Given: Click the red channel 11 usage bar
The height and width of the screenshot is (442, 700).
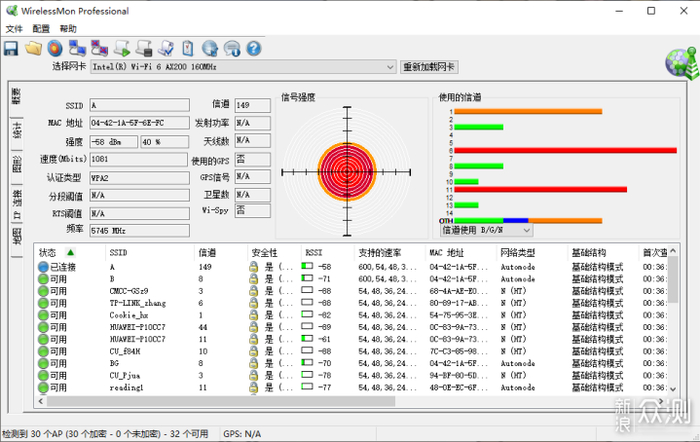Looking at the screenshot, I should (541, 190).
